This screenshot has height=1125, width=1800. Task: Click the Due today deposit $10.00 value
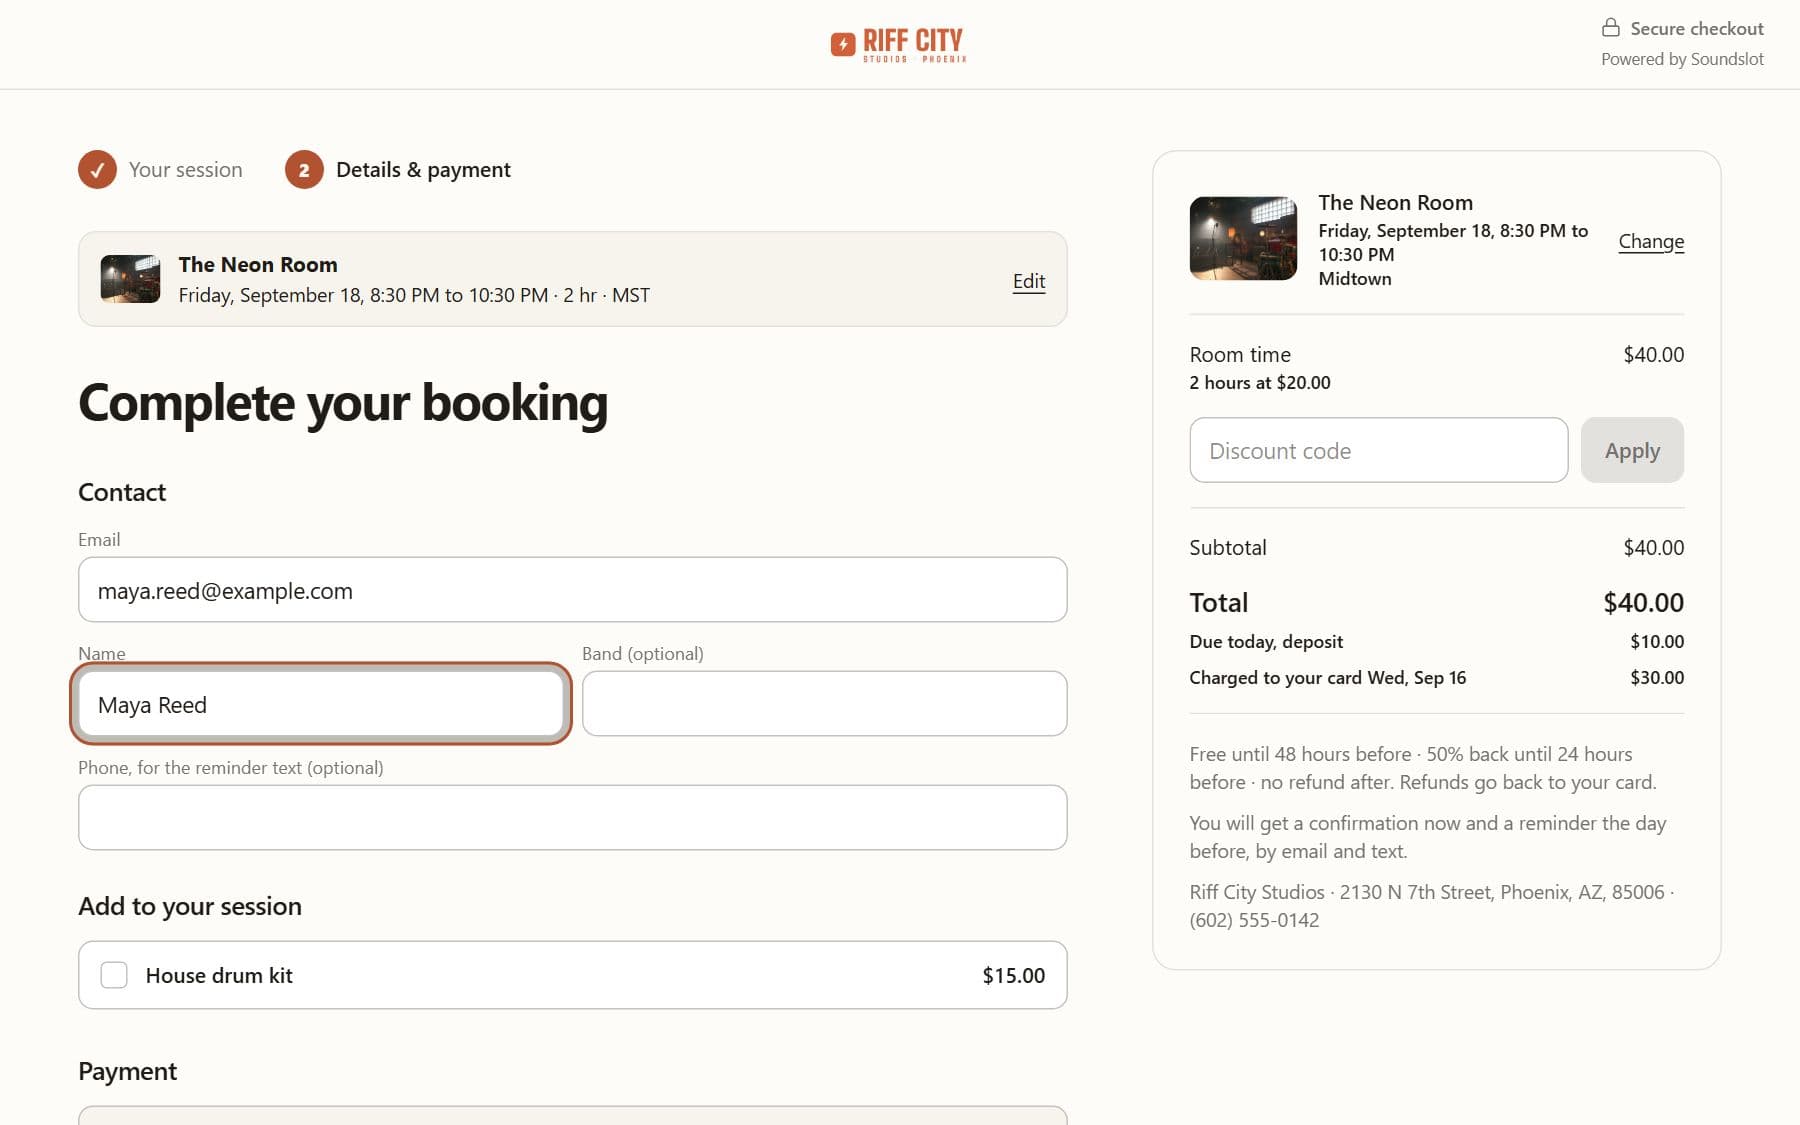(x=1657, y=642)
